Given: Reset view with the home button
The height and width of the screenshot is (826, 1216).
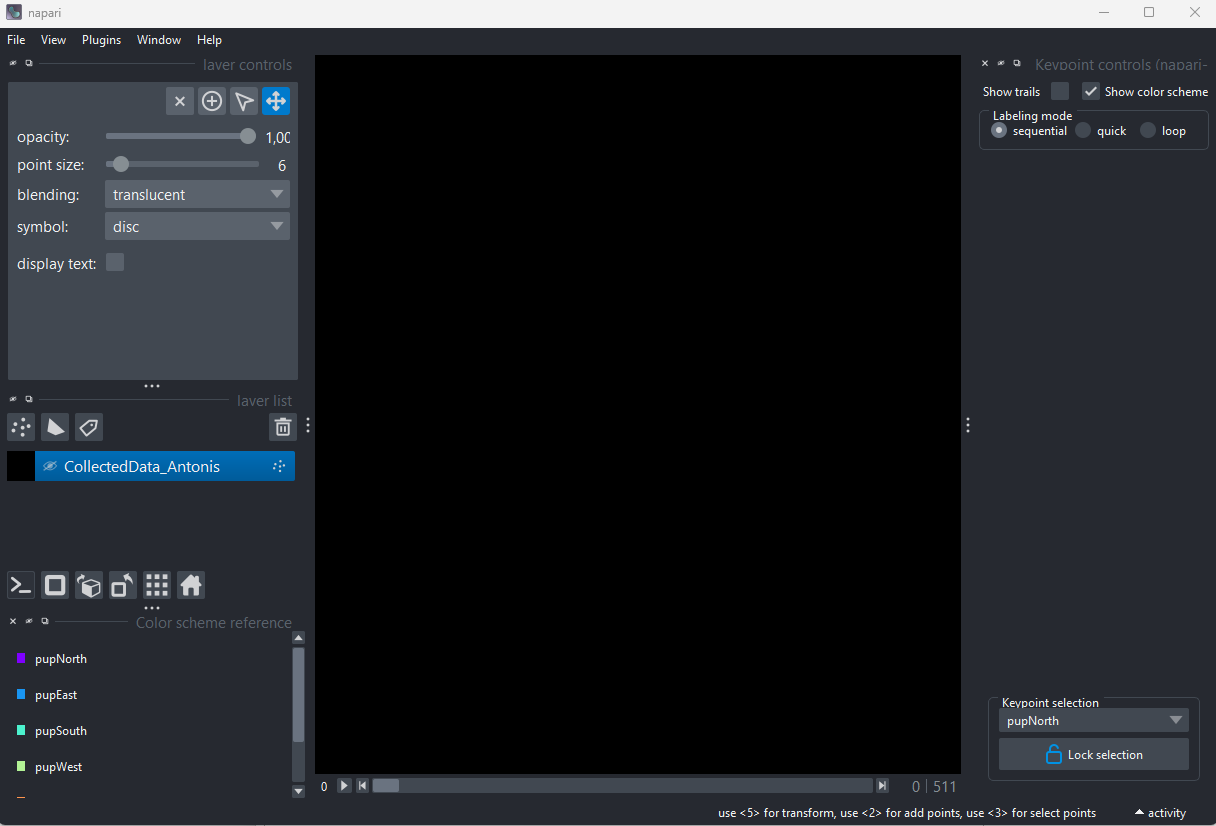Looking at the screenshot, I should (190, 585).
